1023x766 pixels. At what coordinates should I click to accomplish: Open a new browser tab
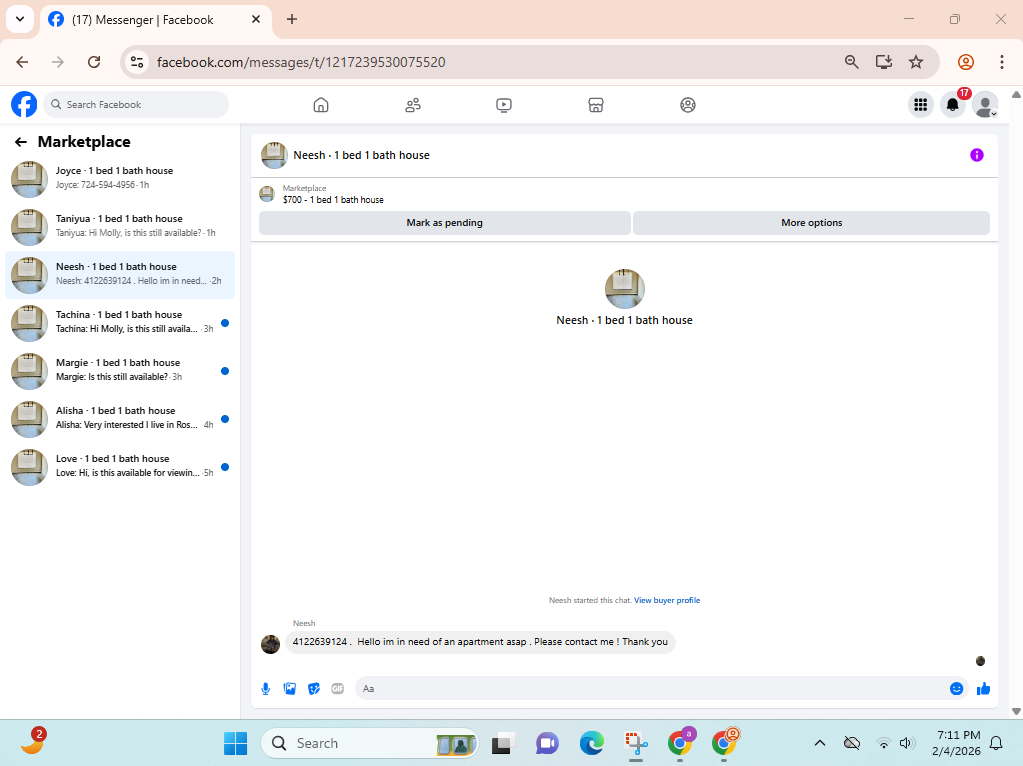pyautogui.click(x=292, y=20)
